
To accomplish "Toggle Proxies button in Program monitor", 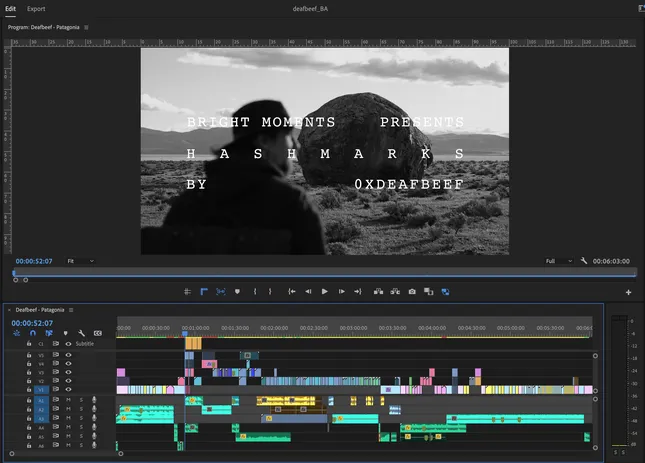I will [445, 292].
